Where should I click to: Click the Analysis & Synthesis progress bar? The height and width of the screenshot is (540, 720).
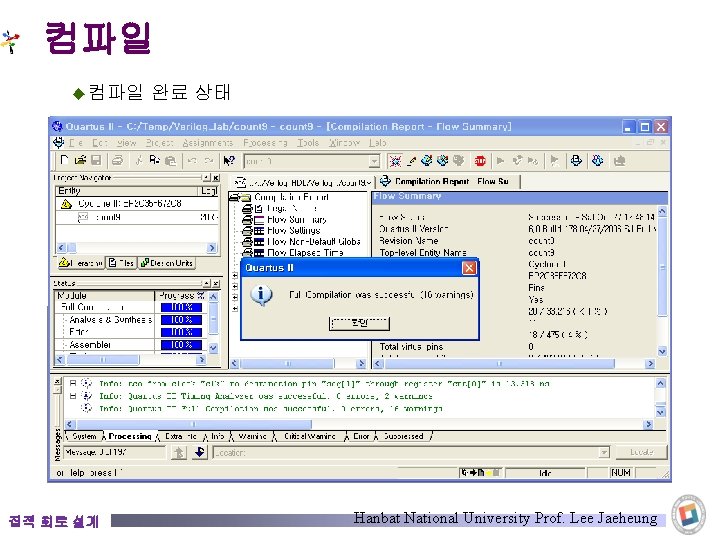point(181,319)
